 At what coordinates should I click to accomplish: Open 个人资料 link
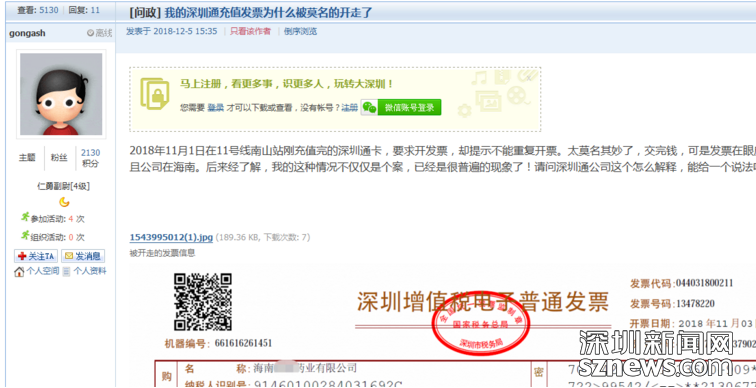[x=90, y=271]
